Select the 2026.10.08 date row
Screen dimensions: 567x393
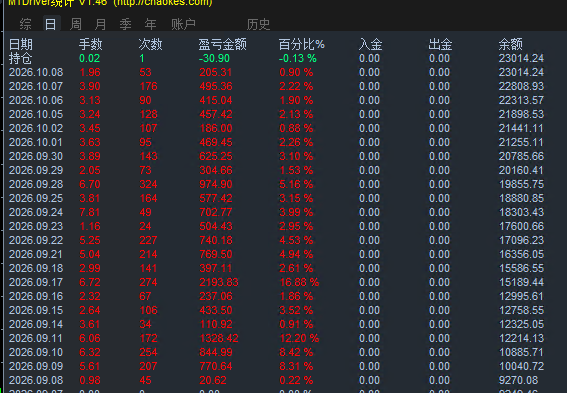point(36,72)
